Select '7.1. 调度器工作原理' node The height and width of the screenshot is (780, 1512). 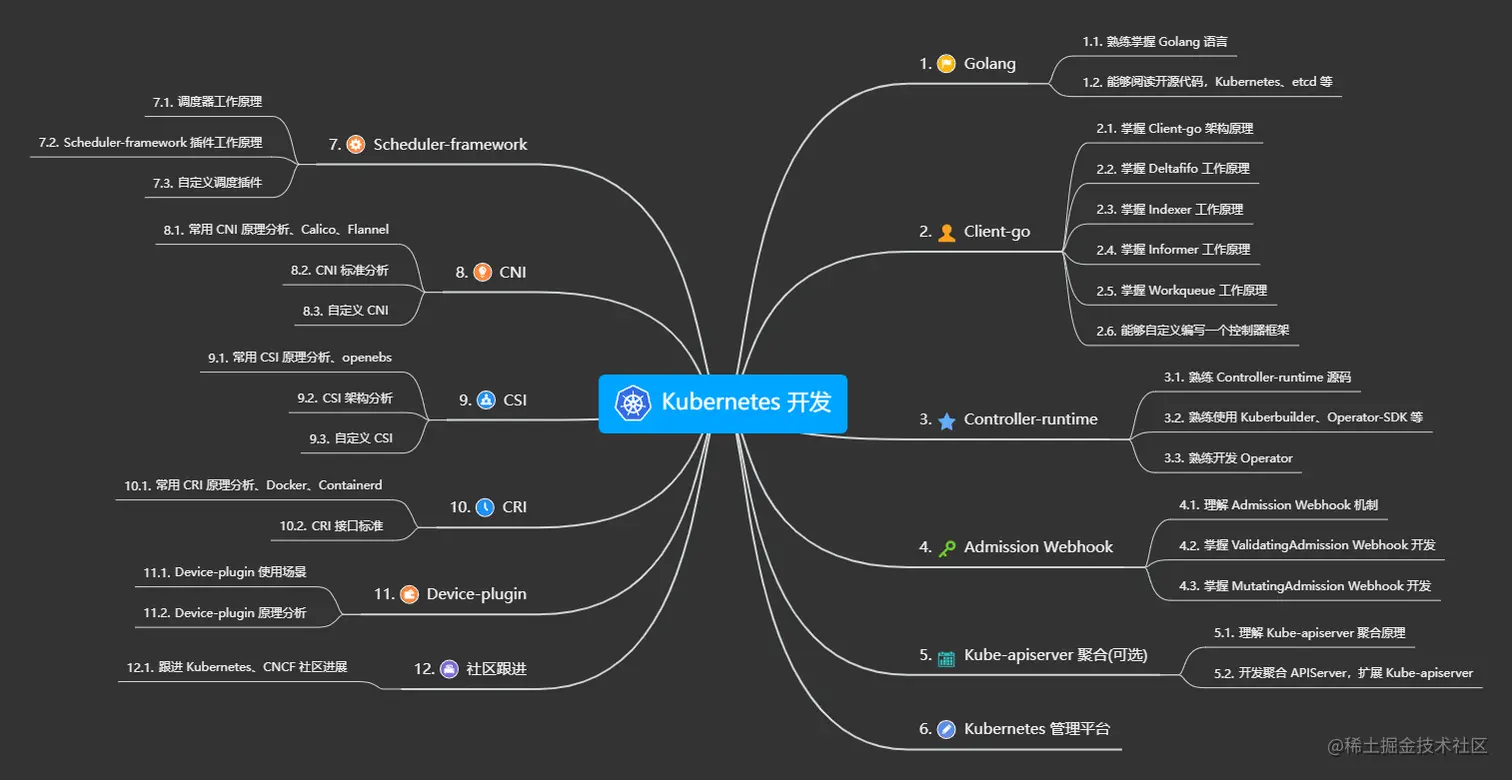pyautogui.click(x=208, y=102)
